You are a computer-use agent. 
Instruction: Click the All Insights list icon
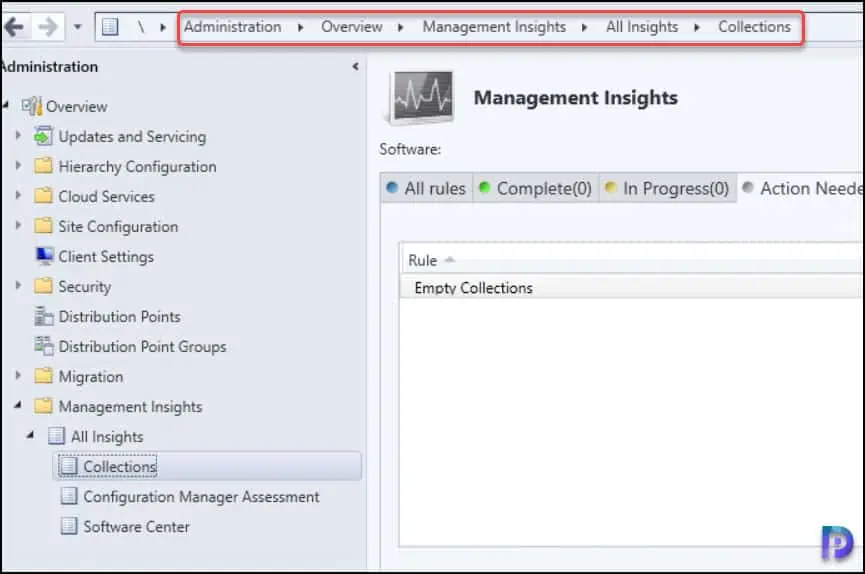56,436
